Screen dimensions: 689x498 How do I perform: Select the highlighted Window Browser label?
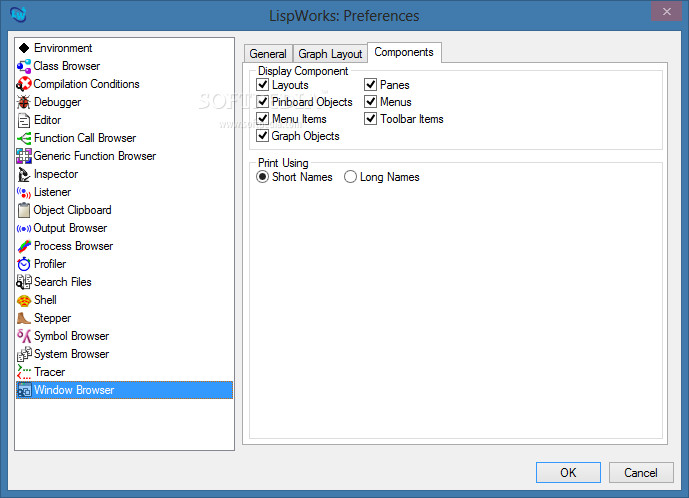[74, 390]
